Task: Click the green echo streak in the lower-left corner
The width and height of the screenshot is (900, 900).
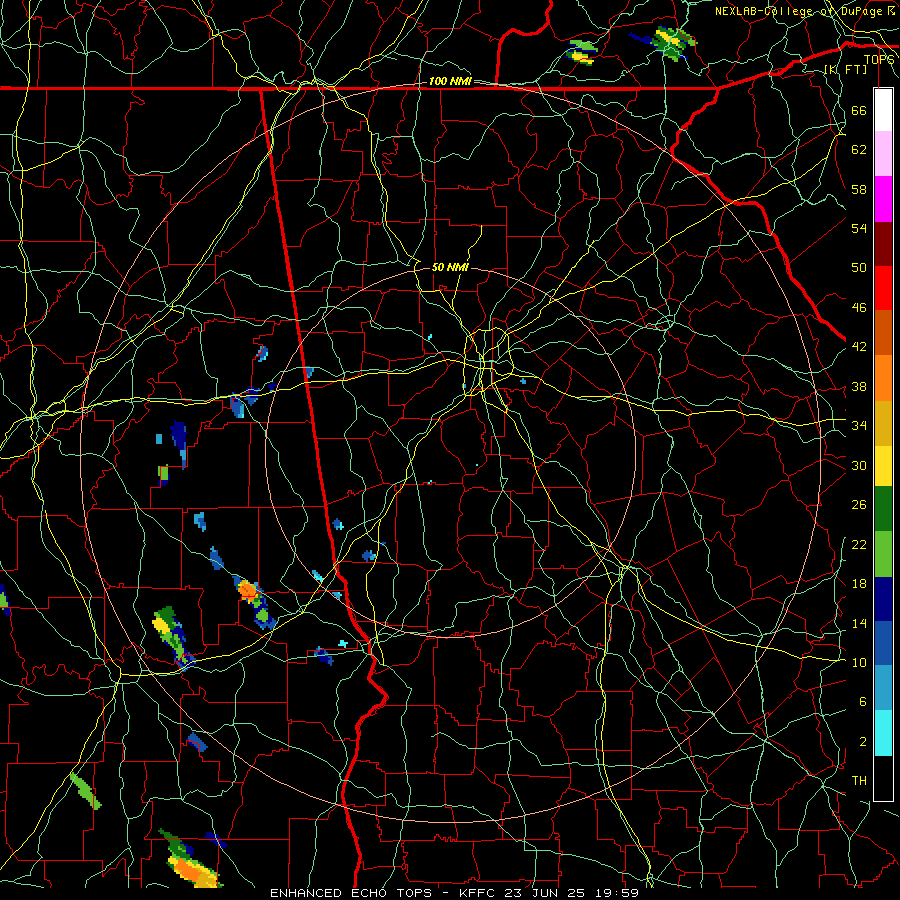Action: [x=86, y=791]
